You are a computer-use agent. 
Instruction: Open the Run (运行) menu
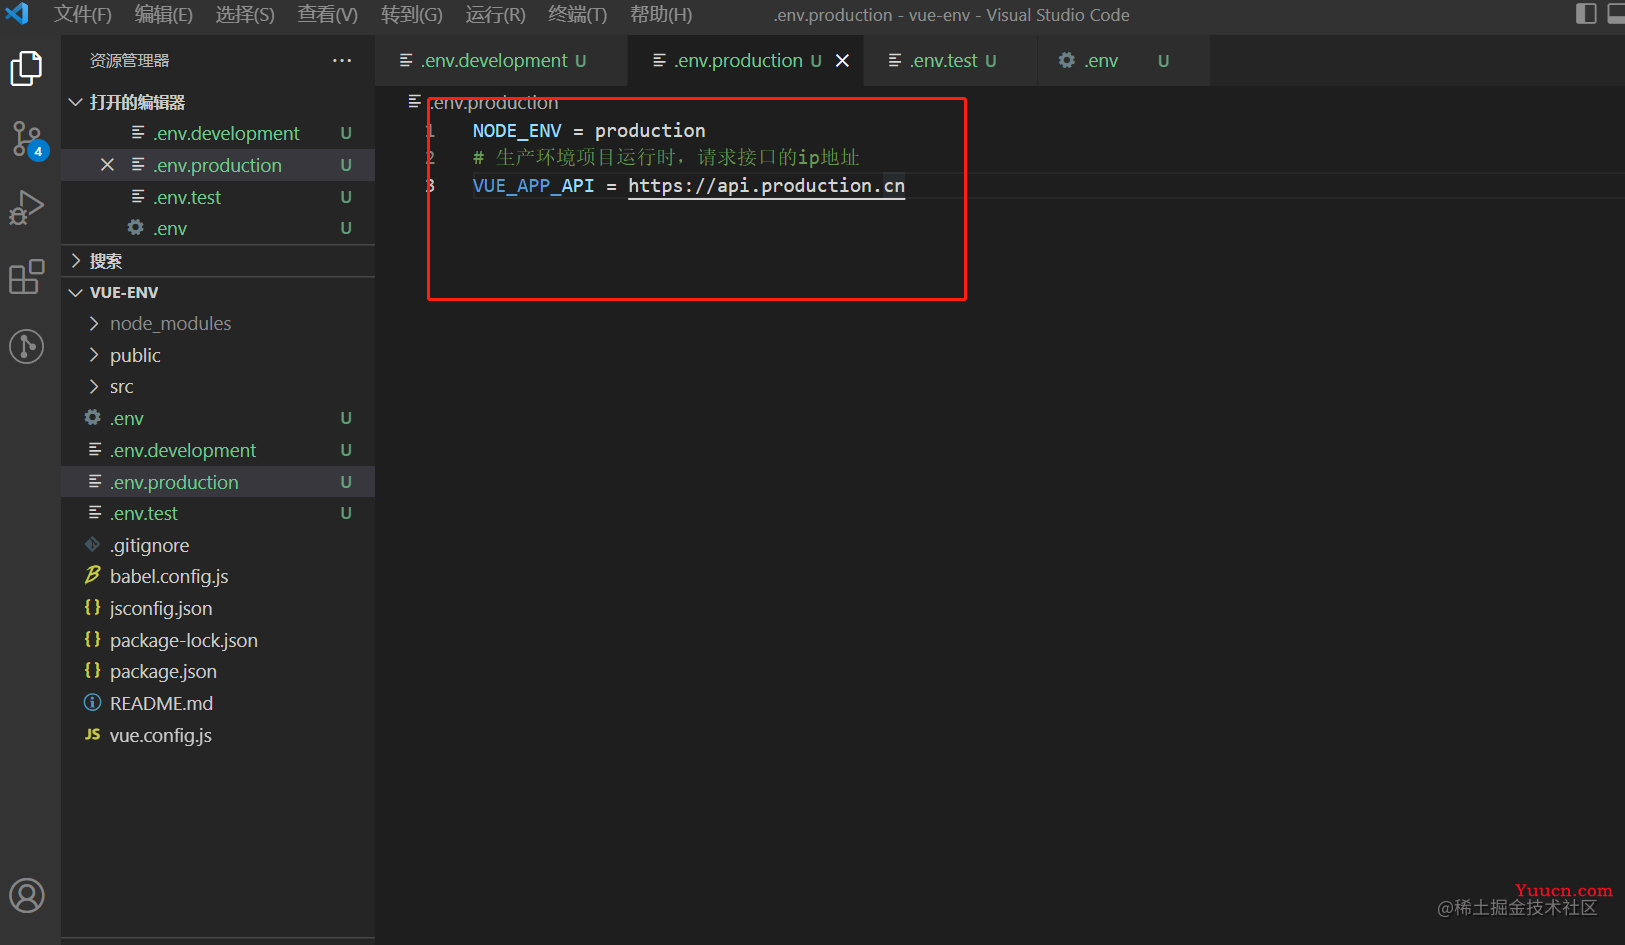(x=495, y=14)
